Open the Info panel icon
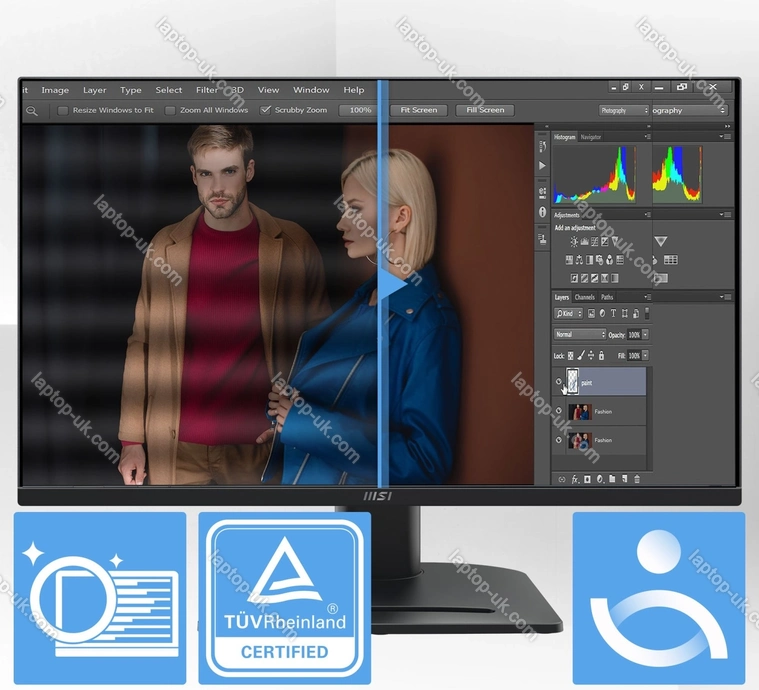Image resolution: width=759 pixels, height=690 pixels. (x=543, y=212)
